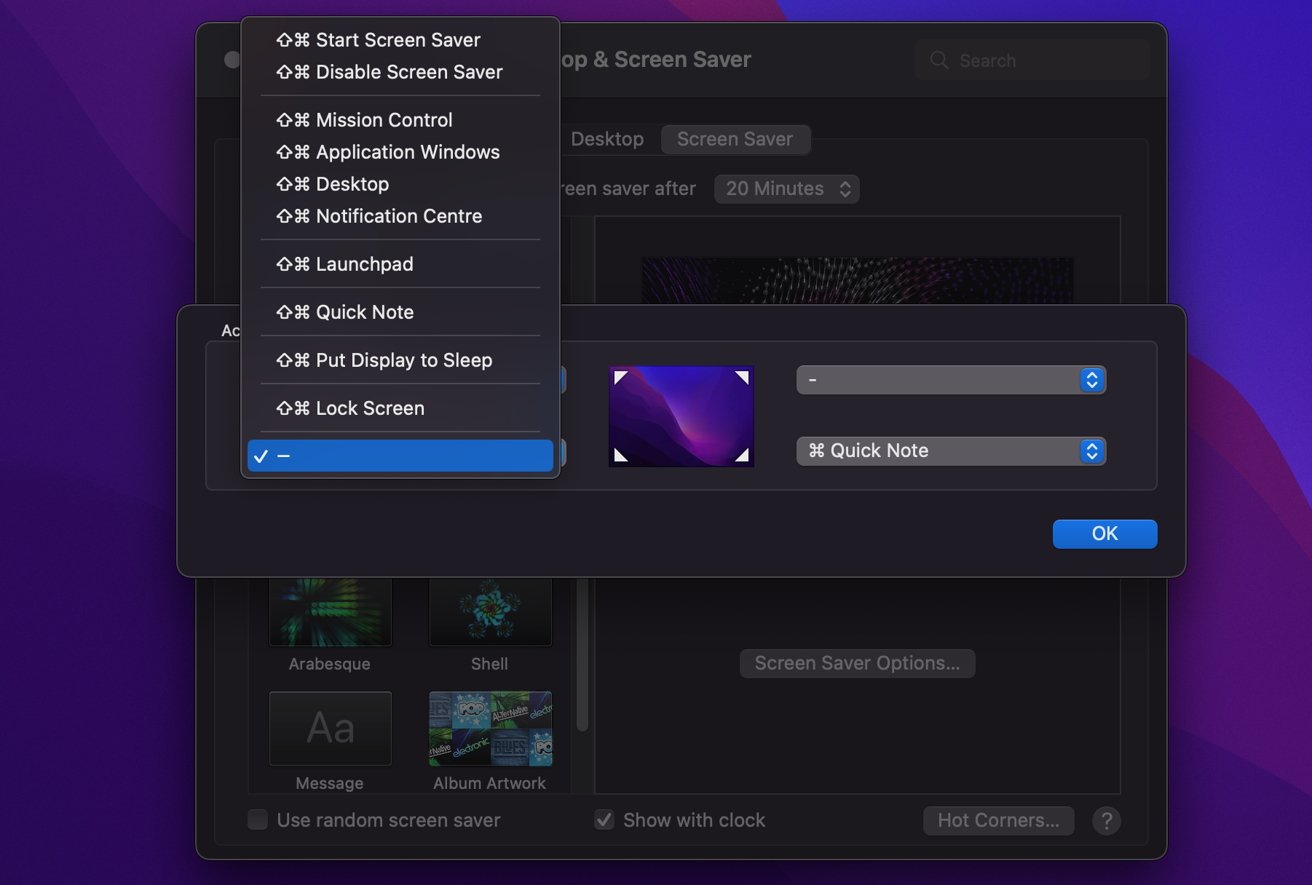Viewport: 1312px width, 885px height.
Task: Click the magnifier icon in Search field
Action: tap(939, 61)
